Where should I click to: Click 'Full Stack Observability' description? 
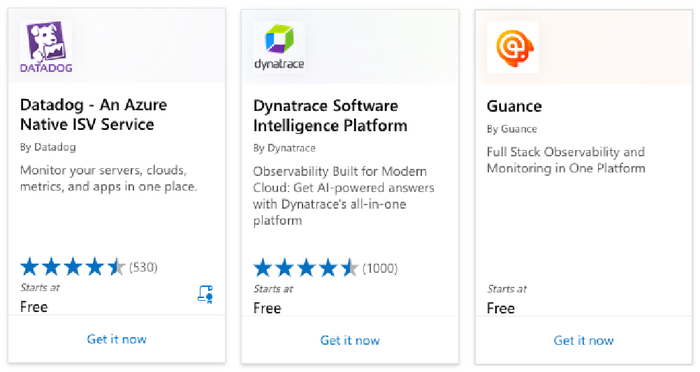(x=566, y=160)
